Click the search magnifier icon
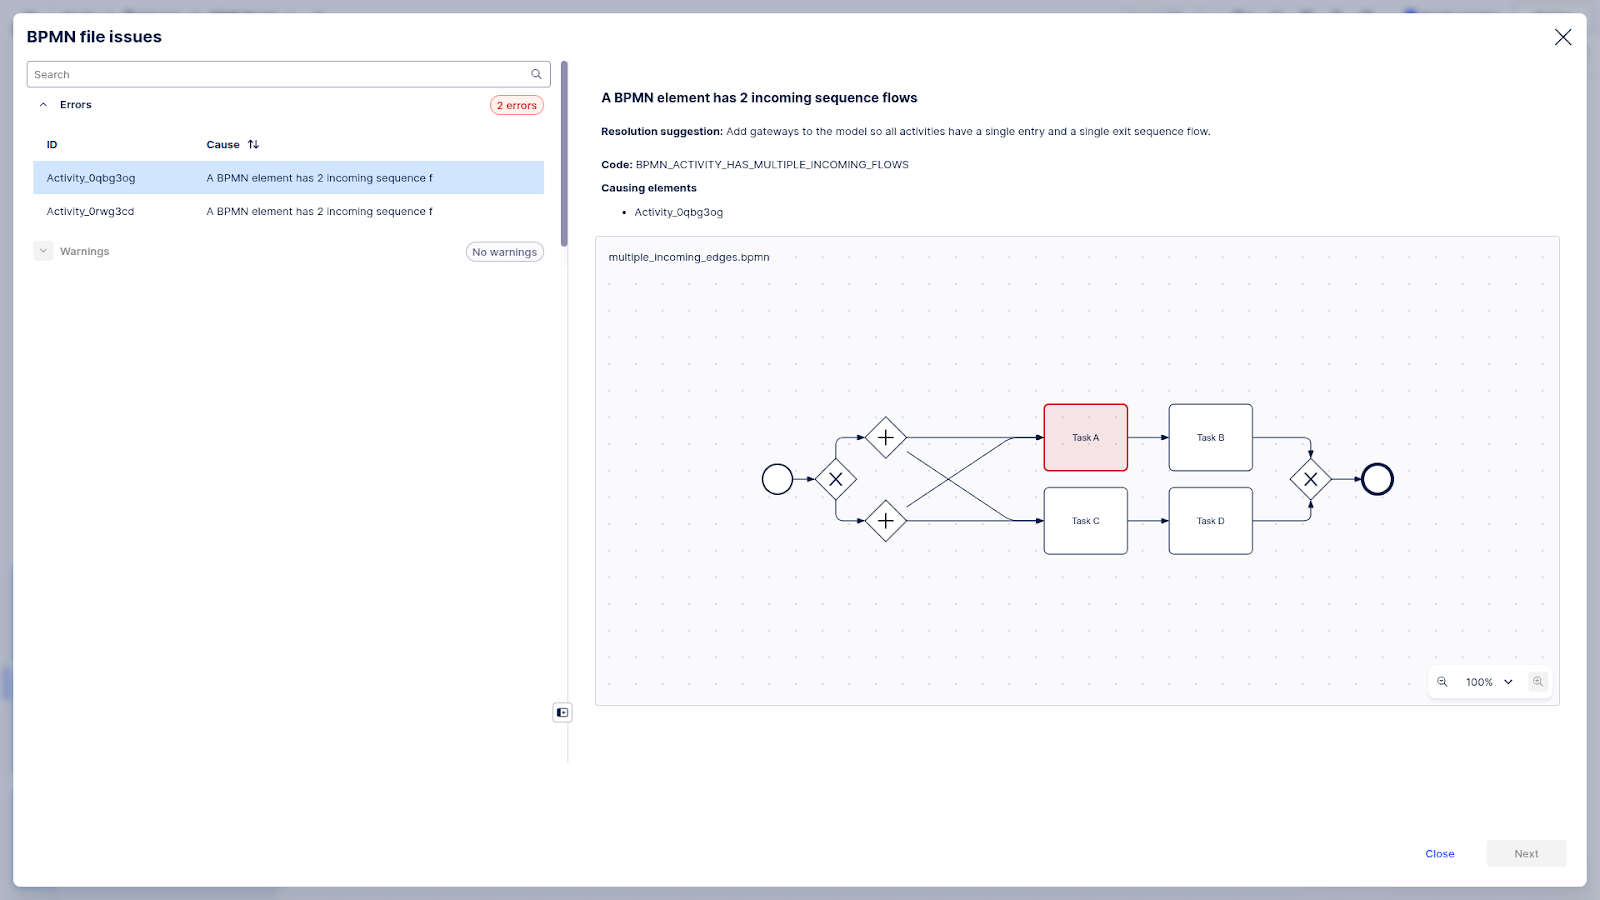Viewport: 1600px width, 900px height. pos(536,74)
